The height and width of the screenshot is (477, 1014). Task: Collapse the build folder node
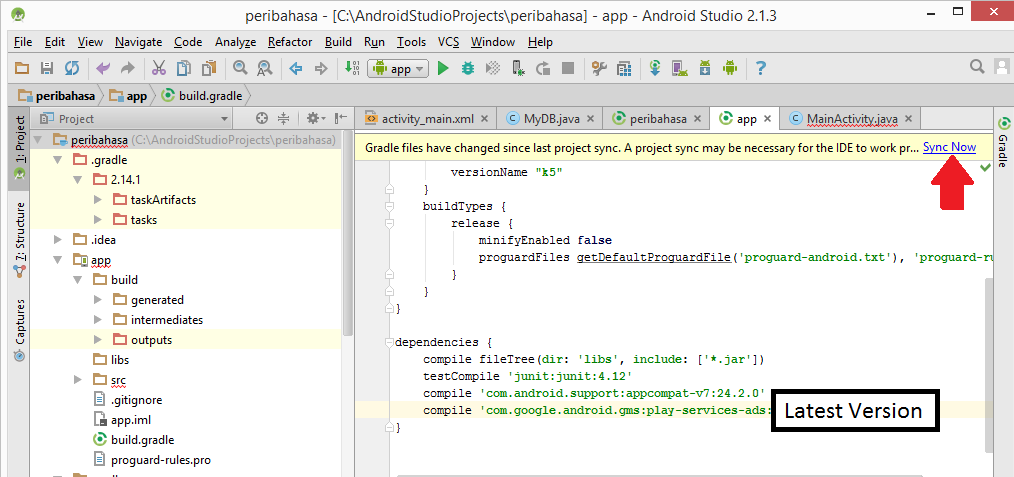pos(78,280)
